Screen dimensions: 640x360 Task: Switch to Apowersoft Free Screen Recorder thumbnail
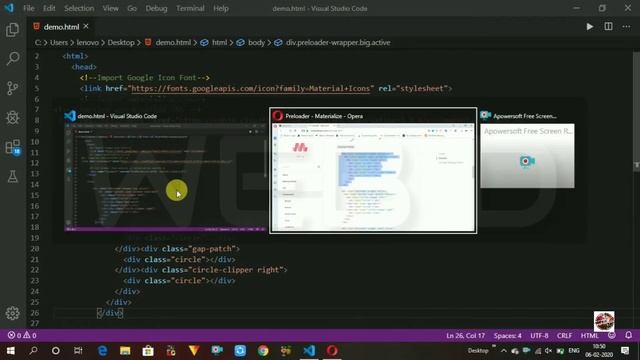tap(527, 150)
